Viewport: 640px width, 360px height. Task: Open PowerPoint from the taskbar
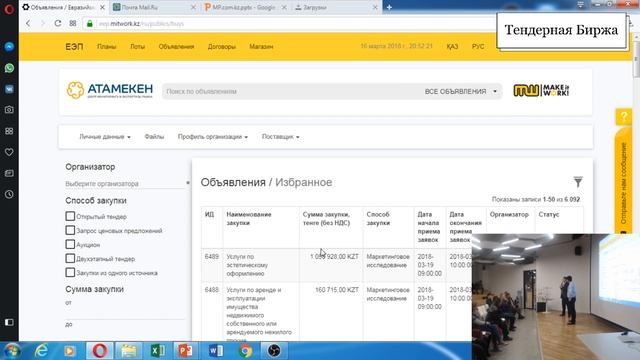(x=185, y=351)
